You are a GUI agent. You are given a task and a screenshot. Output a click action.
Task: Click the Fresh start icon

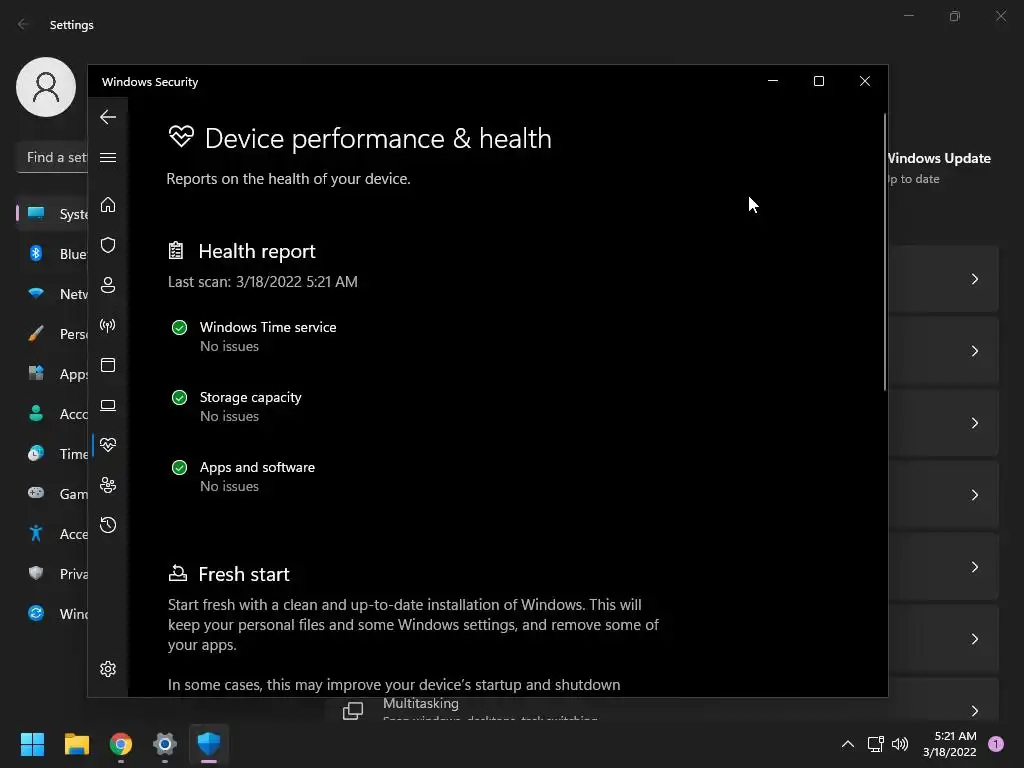point(177,573)
